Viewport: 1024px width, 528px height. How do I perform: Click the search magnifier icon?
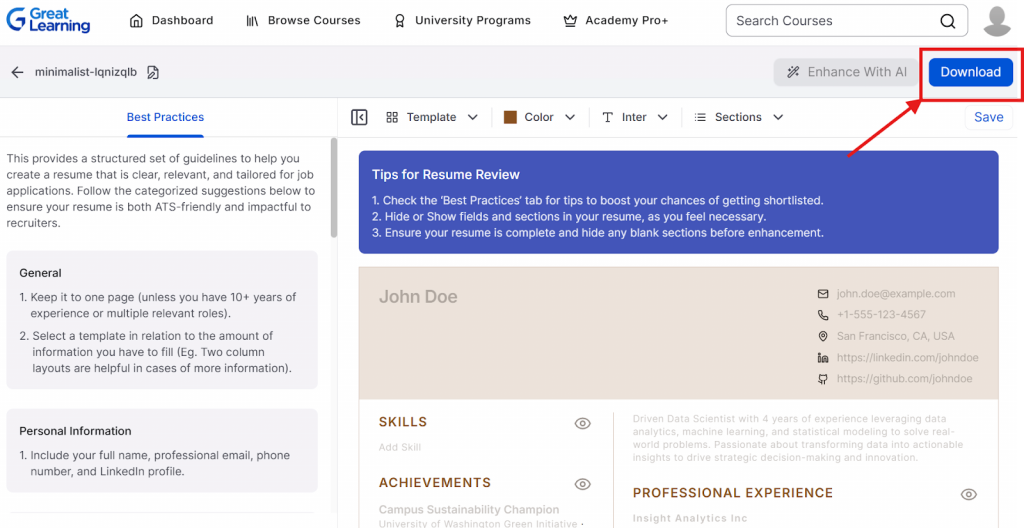(947, 21)
